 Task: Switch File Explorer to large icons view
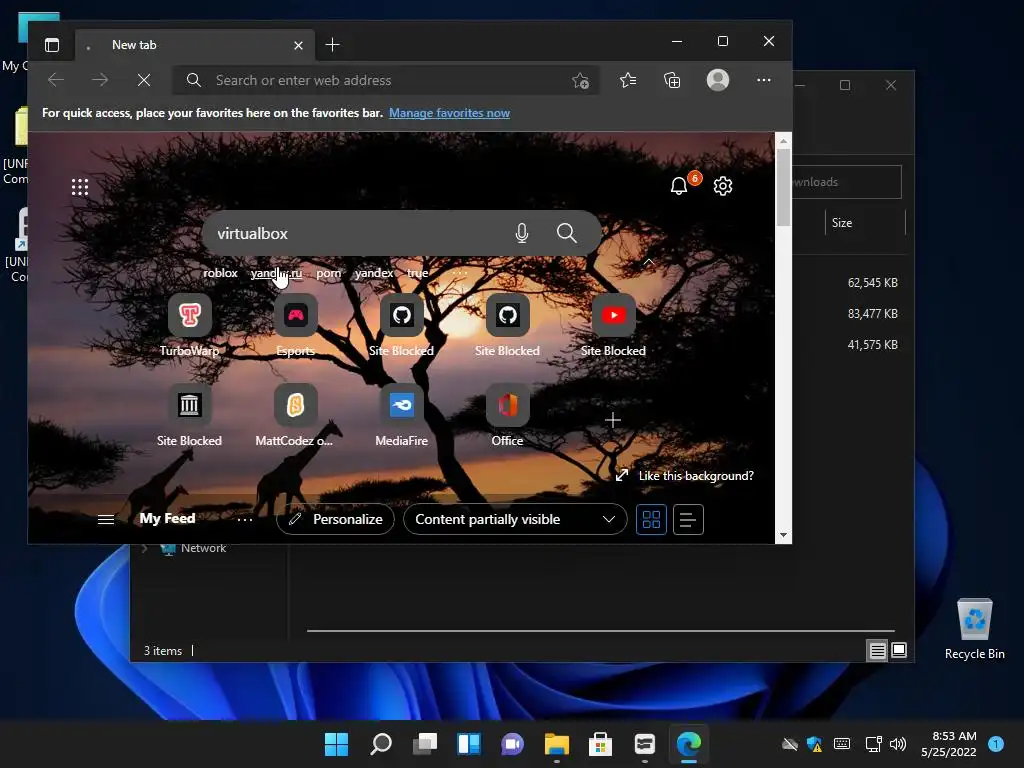[899, 650]
